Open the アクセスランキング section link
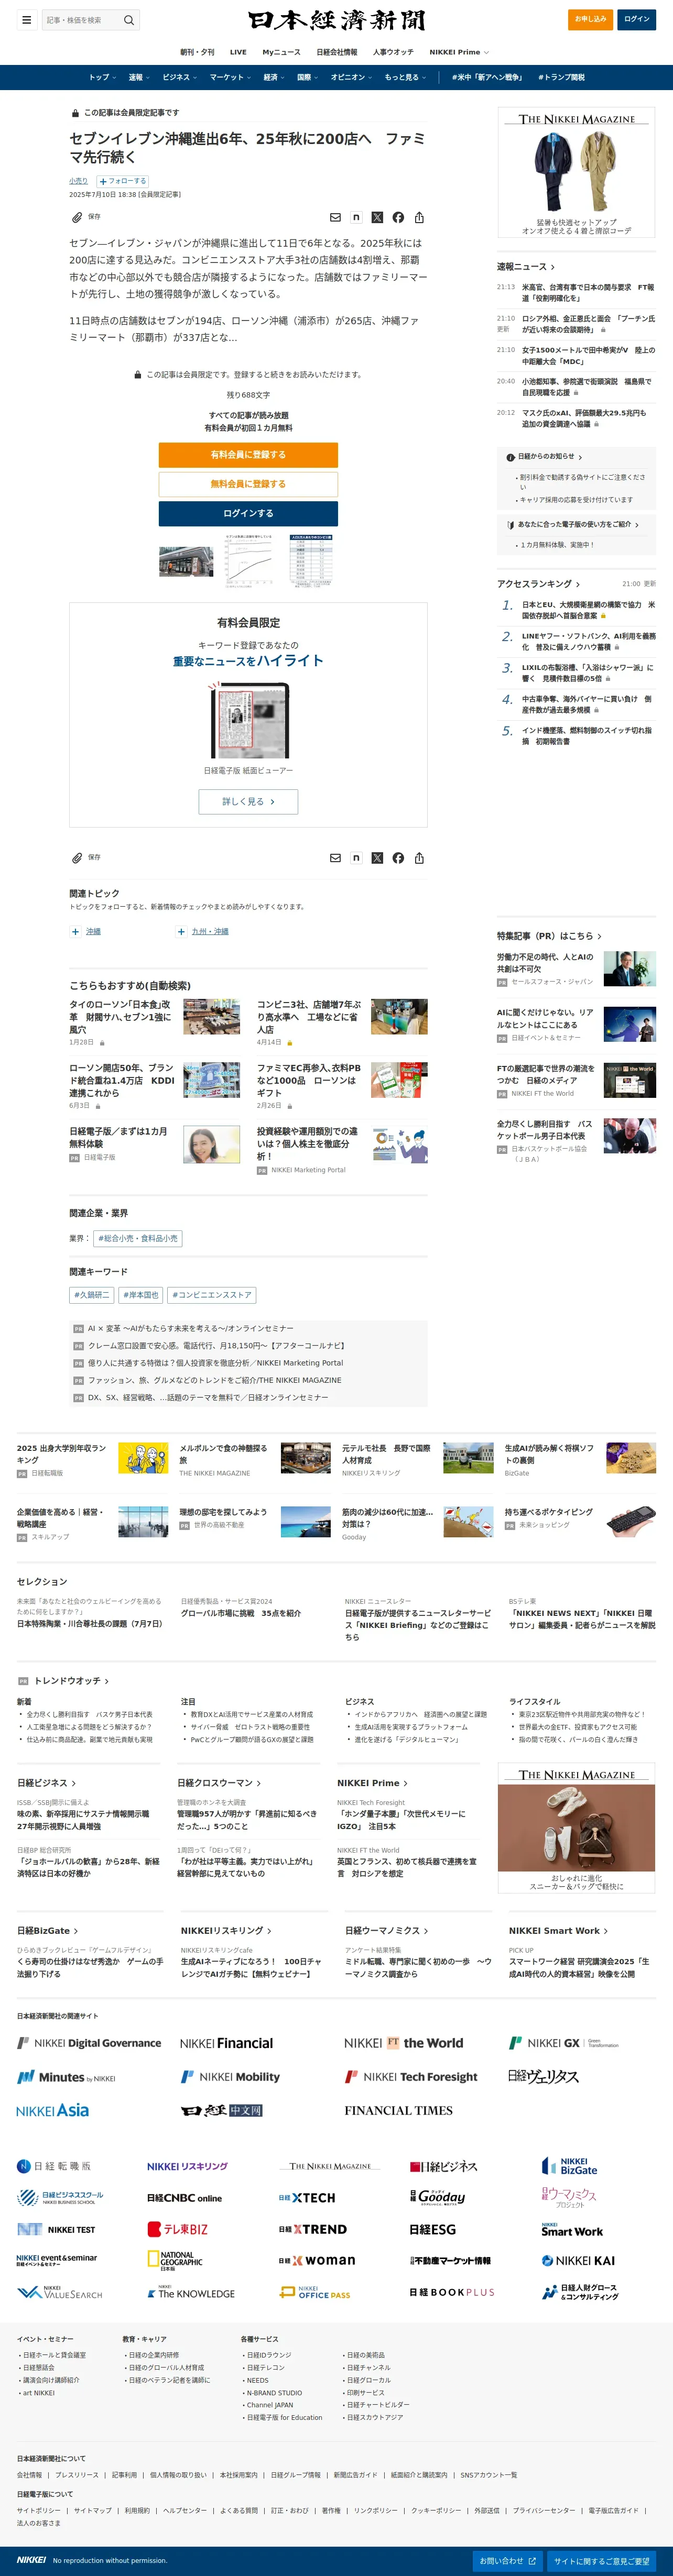The width and height of the screenshot is (673, 2576). point(538,584)
